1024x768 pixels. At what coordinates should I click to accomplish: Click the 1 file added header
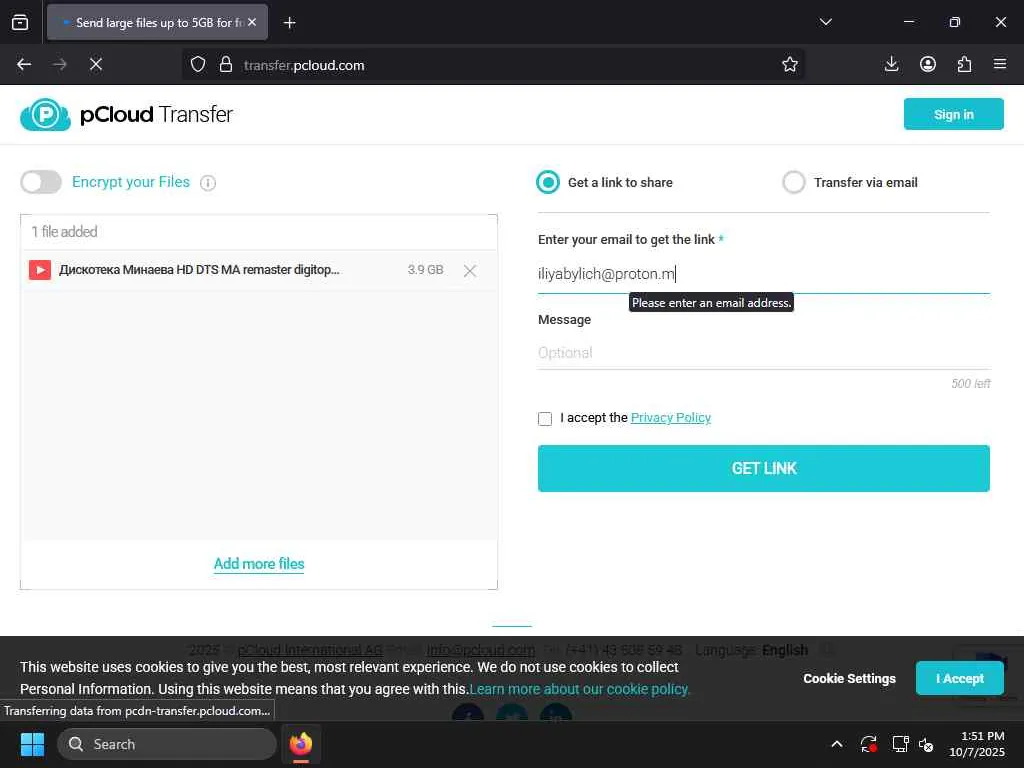64,232
